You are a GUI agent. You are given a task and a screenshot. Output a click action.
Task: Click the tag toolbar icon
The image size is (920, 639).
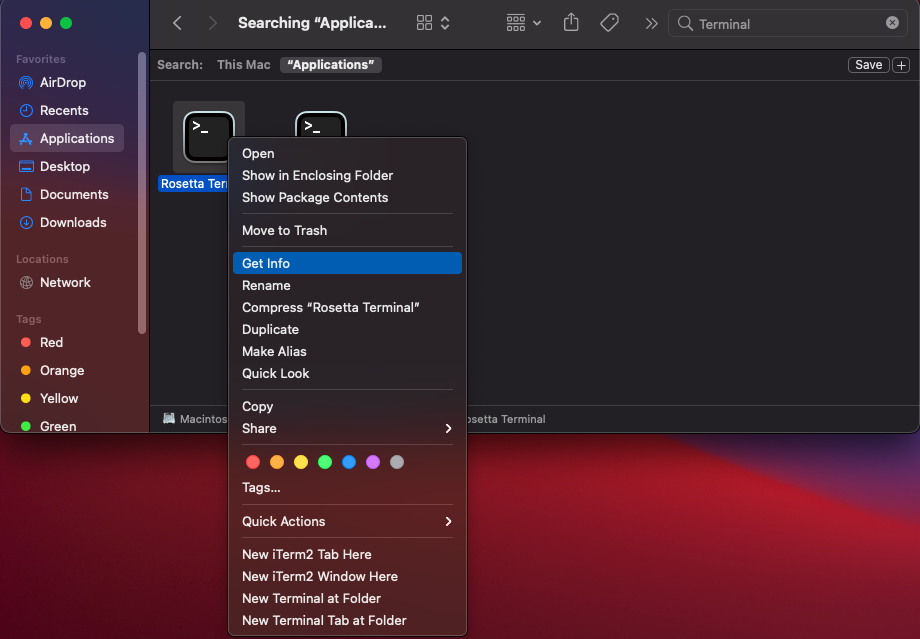[x=610, y=23]
